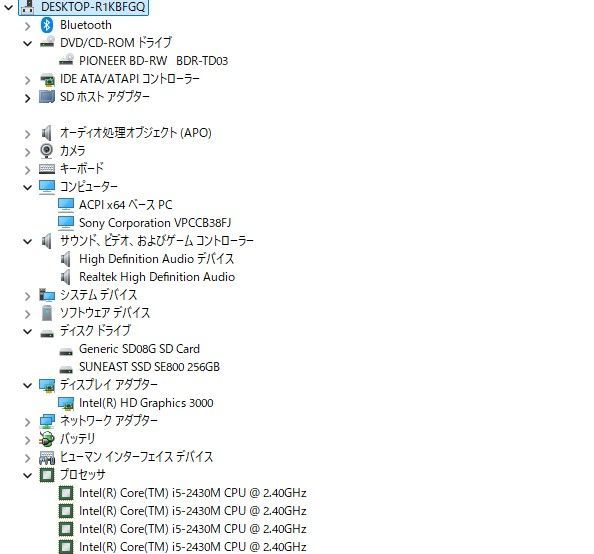The width and height of the screenshot is (594, 554).
Task: Click the ディスプレイ アダプター icon
Action: 47,385
